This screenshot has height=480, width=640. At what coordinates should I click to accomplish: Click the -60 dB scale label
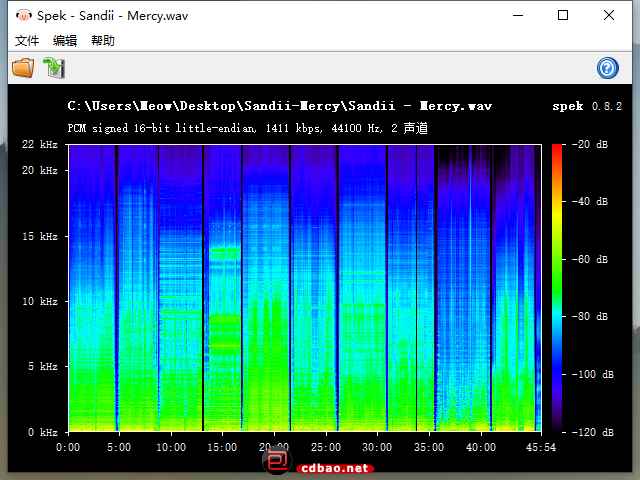[x=590, y=259]
